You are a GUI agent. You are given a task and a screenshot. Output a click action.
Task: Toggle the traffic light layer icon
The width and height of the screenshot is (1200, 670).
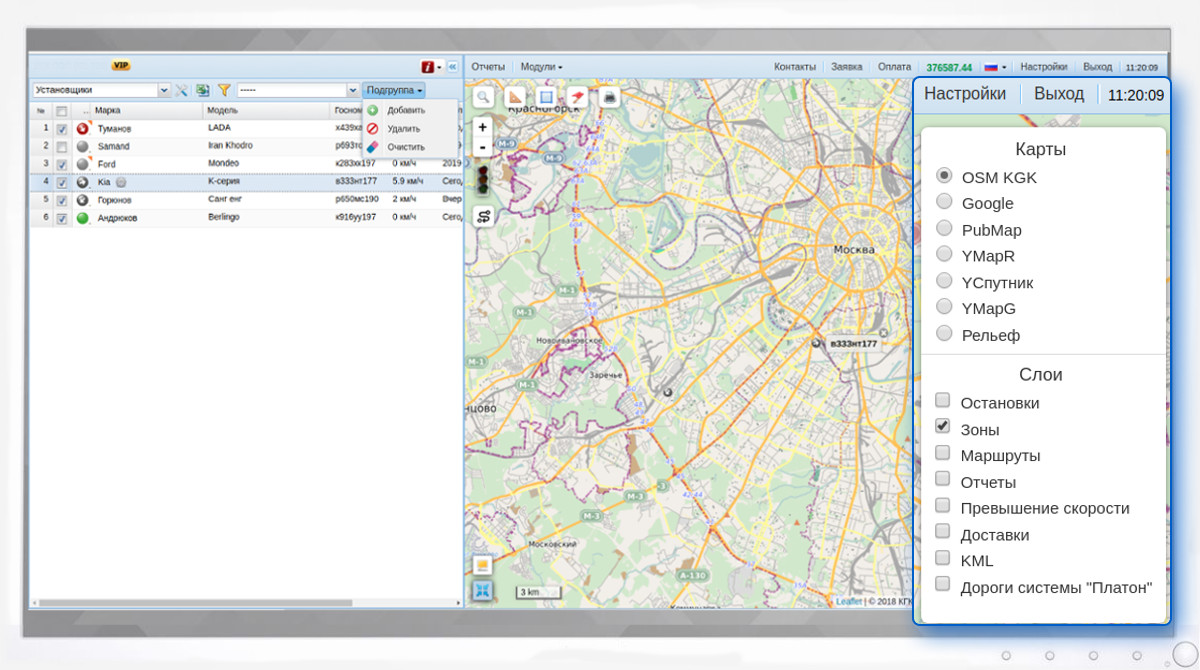click(483, 180)
